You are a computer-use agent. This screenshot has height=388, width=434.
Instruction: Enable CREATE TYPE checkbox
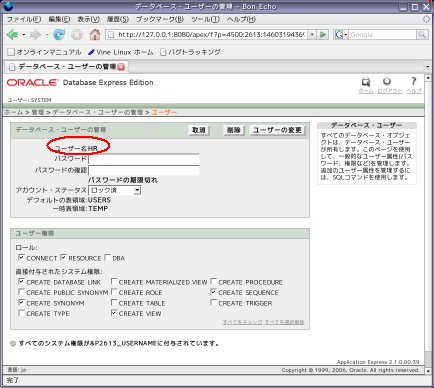pyautogui.click(x=21, y=313)
